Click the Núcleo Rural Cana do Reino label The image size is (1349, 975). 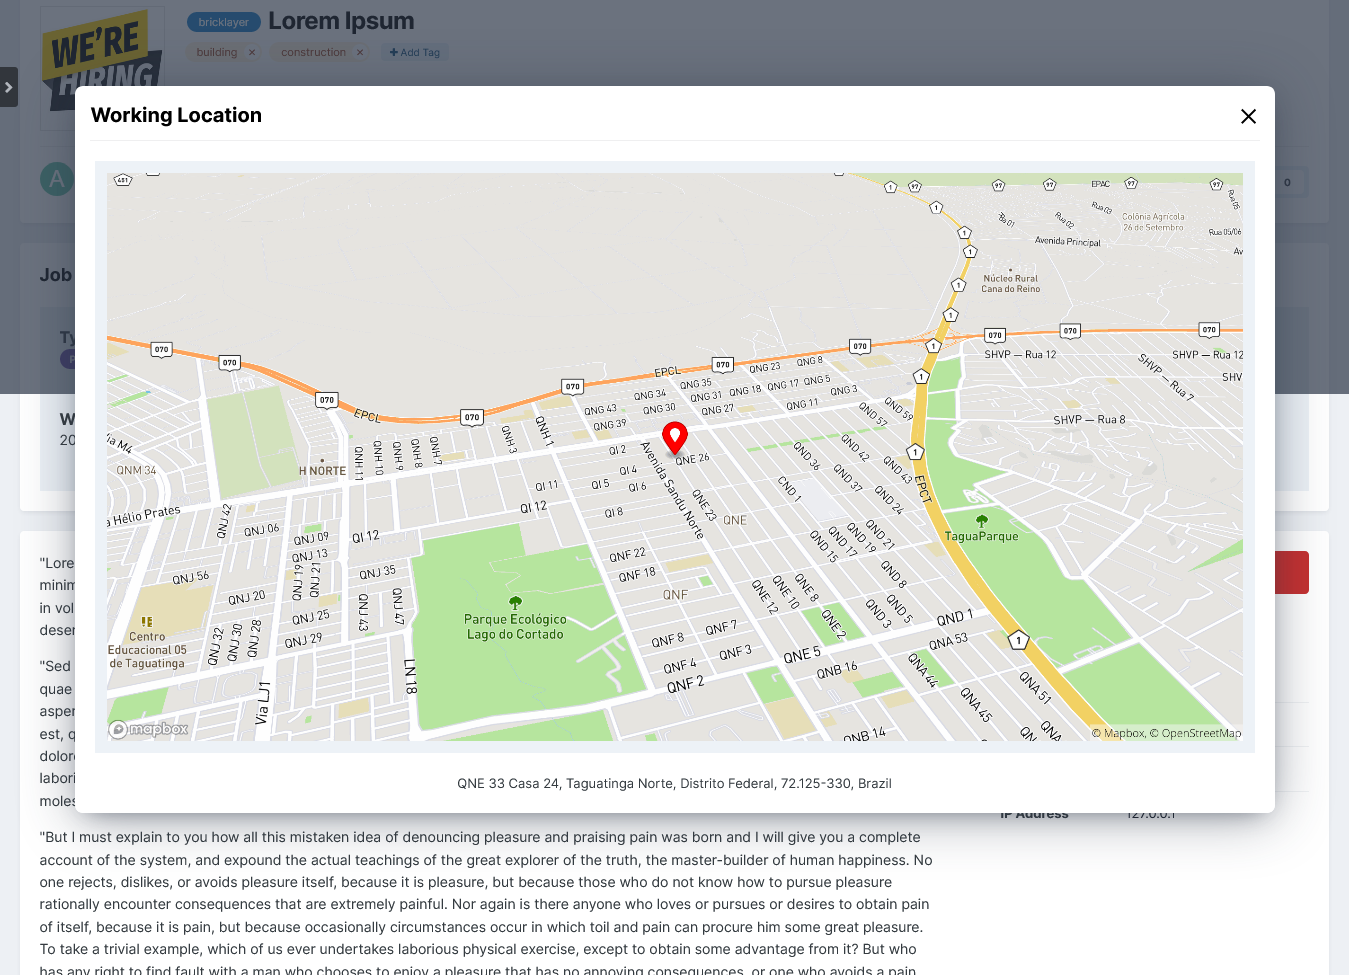tap(1010, 284)
